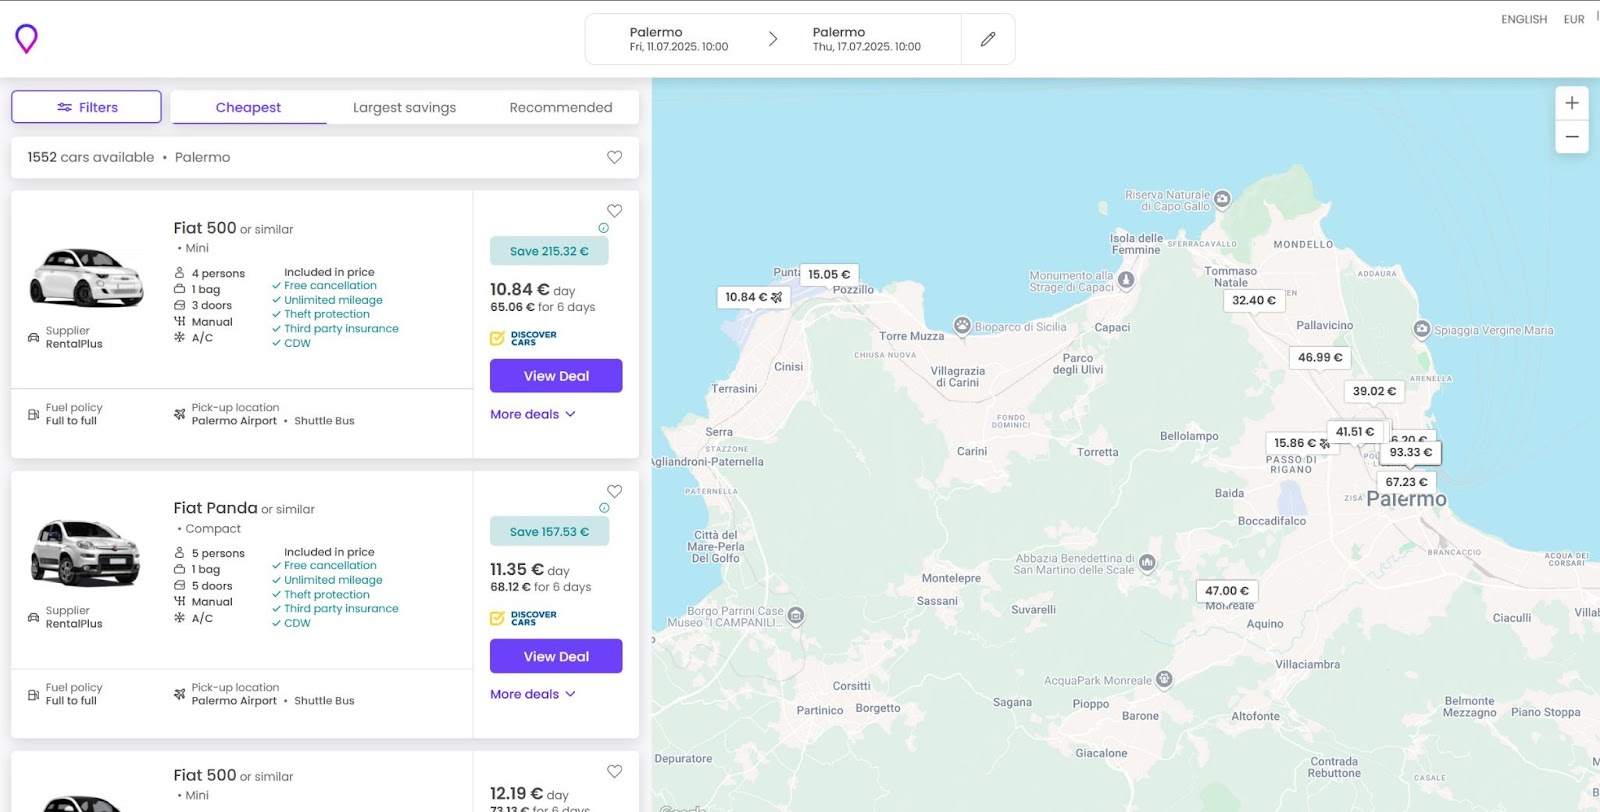1600x812 pixels.
Task: Click Fiat Panda or similar title
Action: point(244,508)
